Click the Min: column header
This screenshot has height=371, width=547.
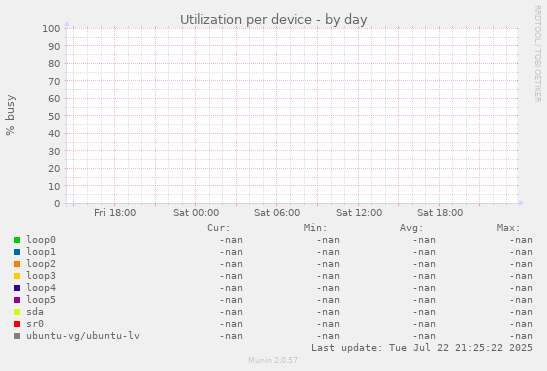point(315,228)
